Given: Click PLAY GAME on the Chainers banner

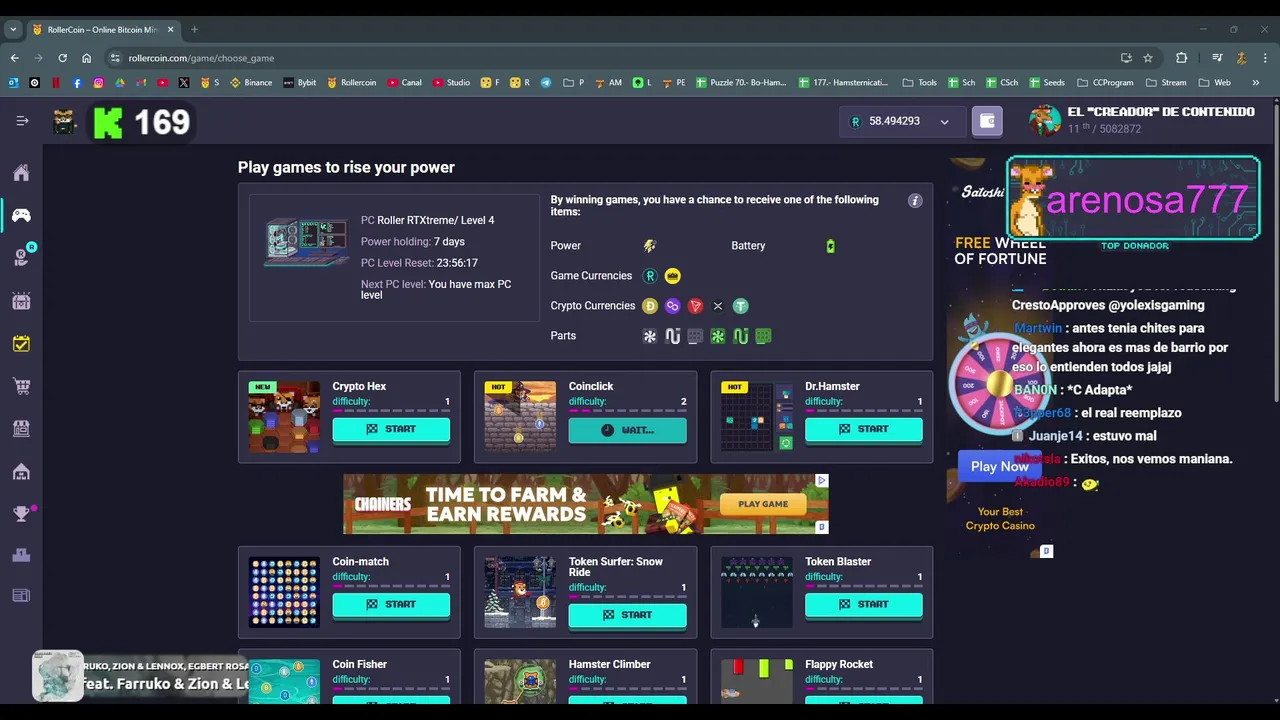Looking at the screenshot, I should coord(763,504).
